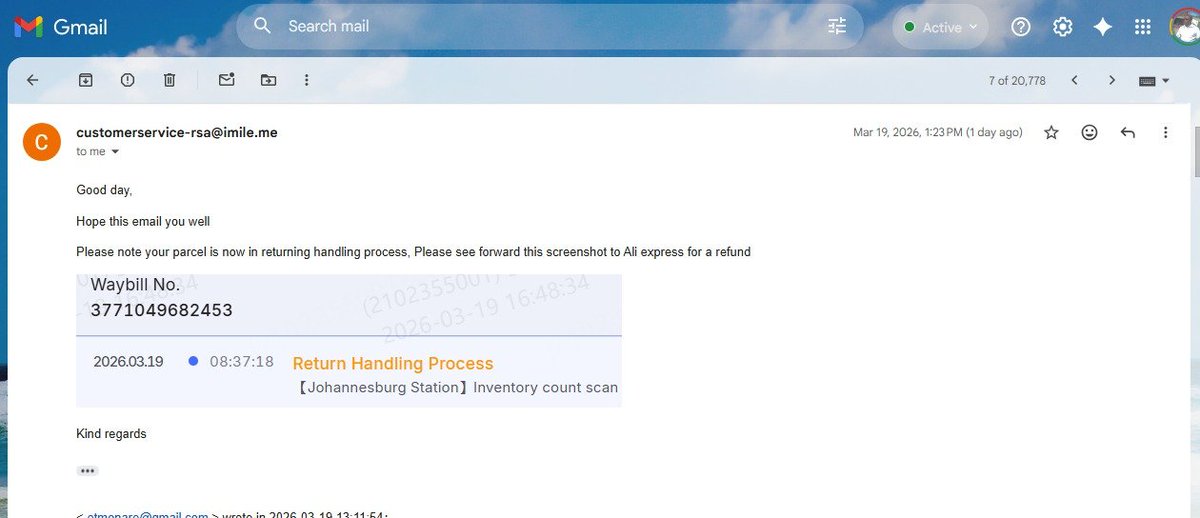This screenshot has width=1200, height=518.
Task: Open the waybill tracking screenshot image
Action: (x=349, y=340)
